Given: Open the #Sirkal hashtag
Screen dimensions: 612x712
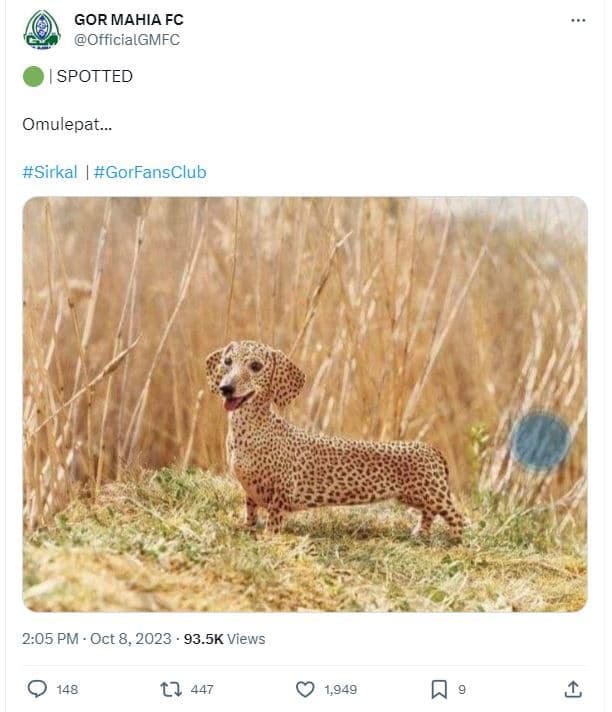Looking at the screenshot, I should (x=50, y=172).
